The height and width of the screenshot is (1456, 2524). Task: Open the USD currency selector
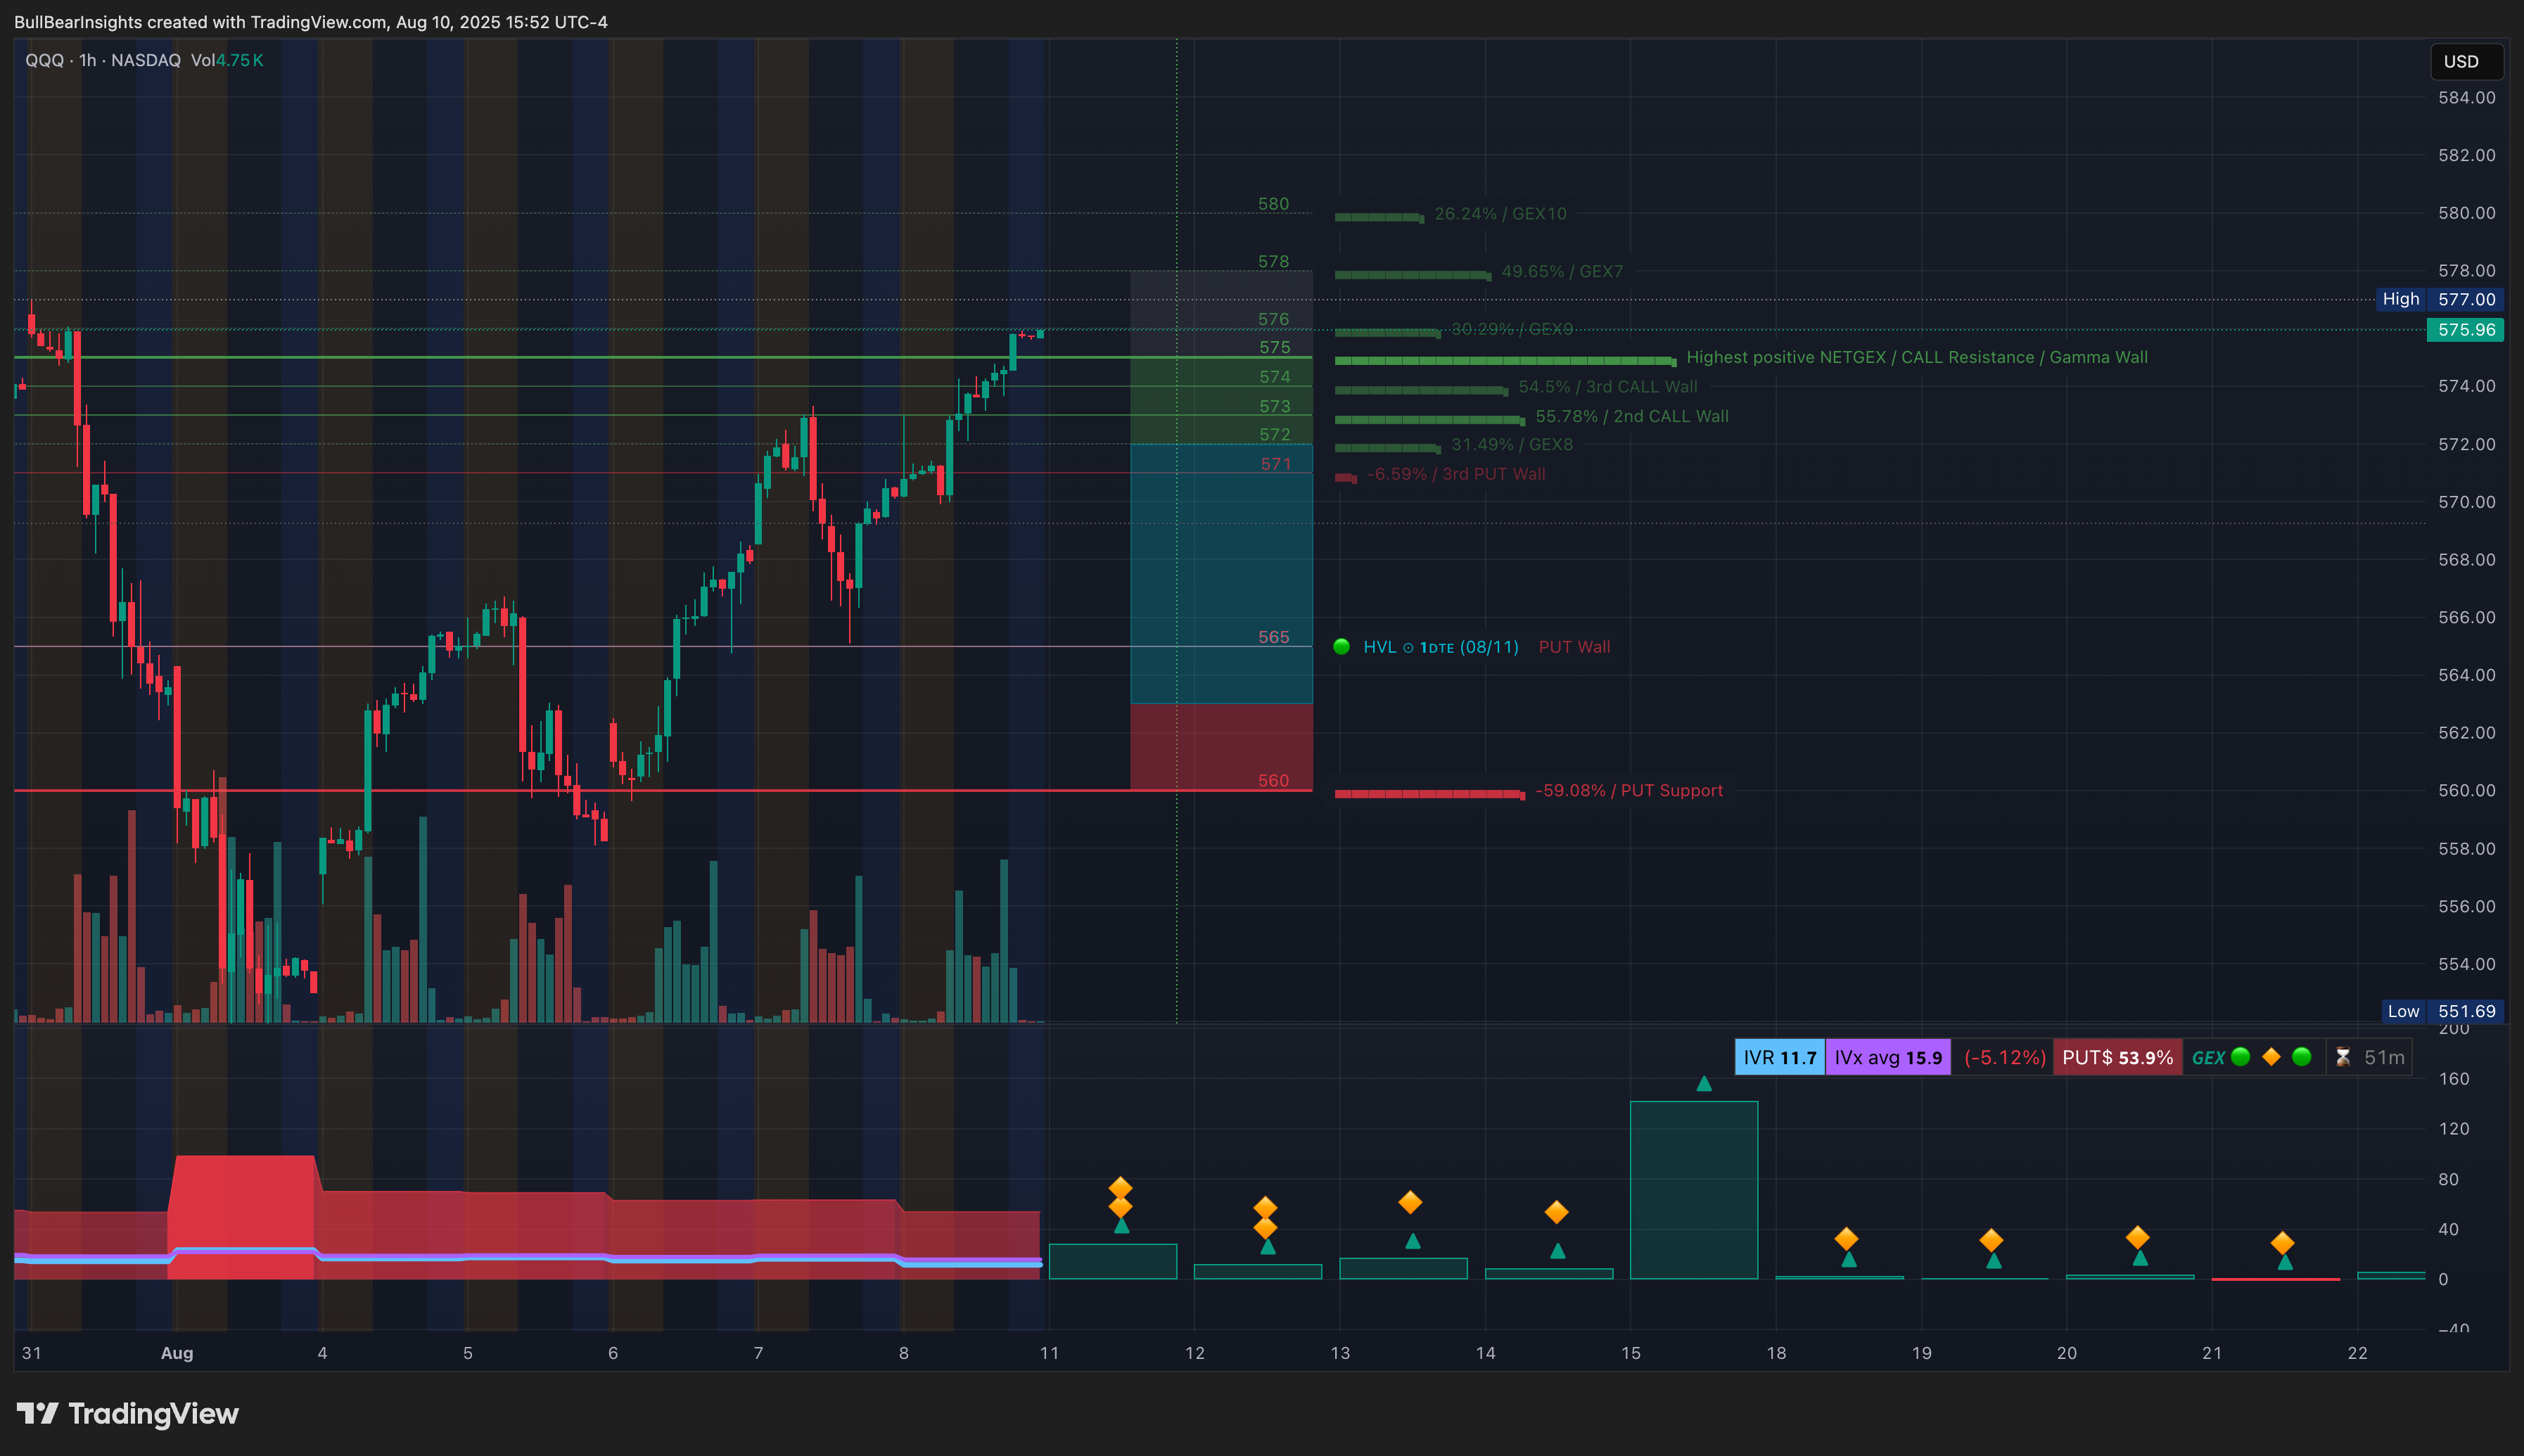tap(2466, 62)
